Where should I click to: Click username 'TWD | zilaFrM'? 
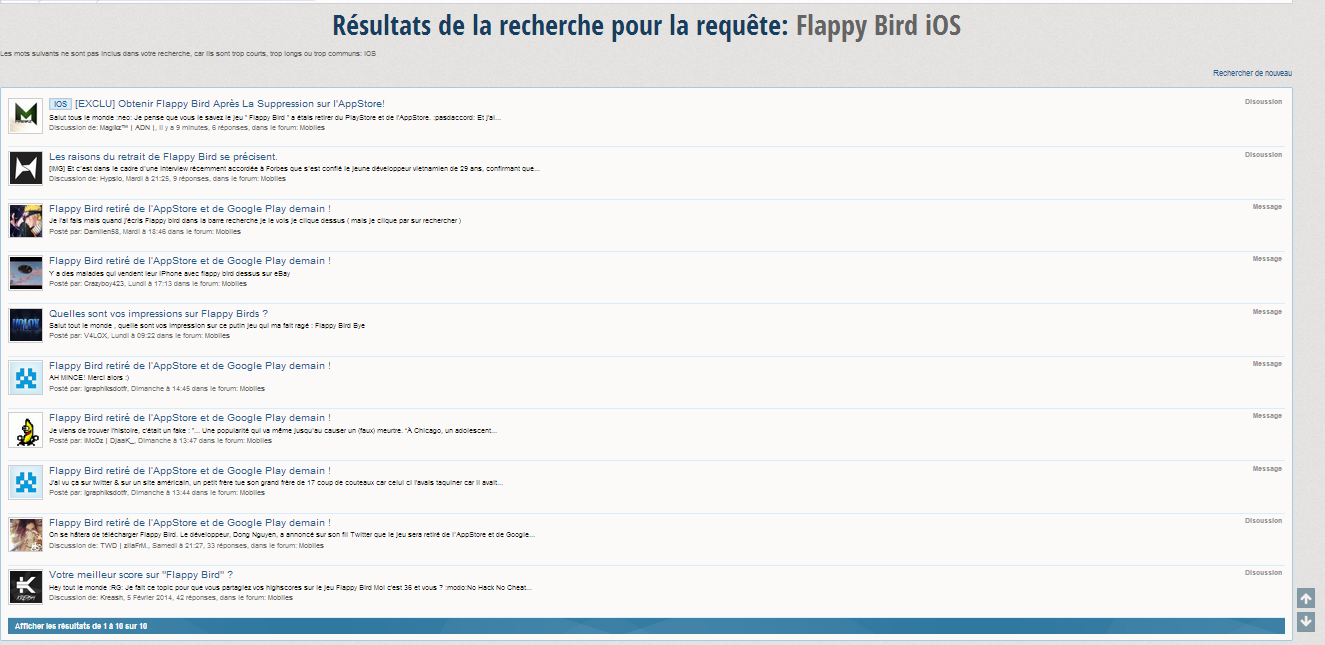[x=125, y=545]
